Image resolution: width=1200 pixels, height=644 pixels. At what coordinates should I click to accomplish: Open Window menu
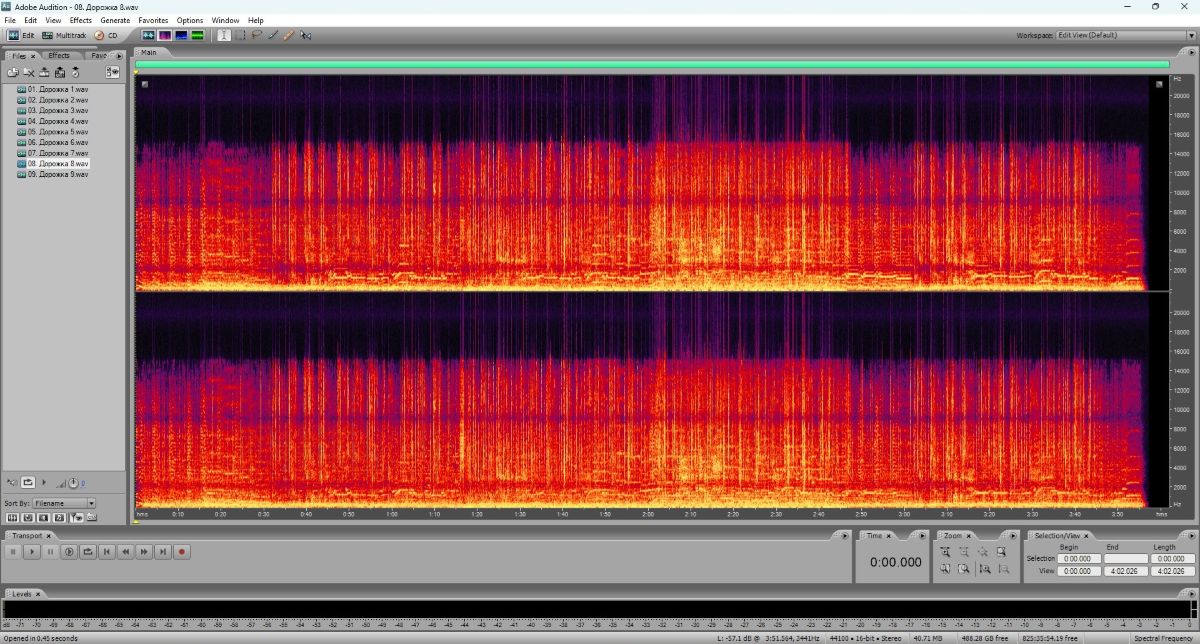[225, 20]
